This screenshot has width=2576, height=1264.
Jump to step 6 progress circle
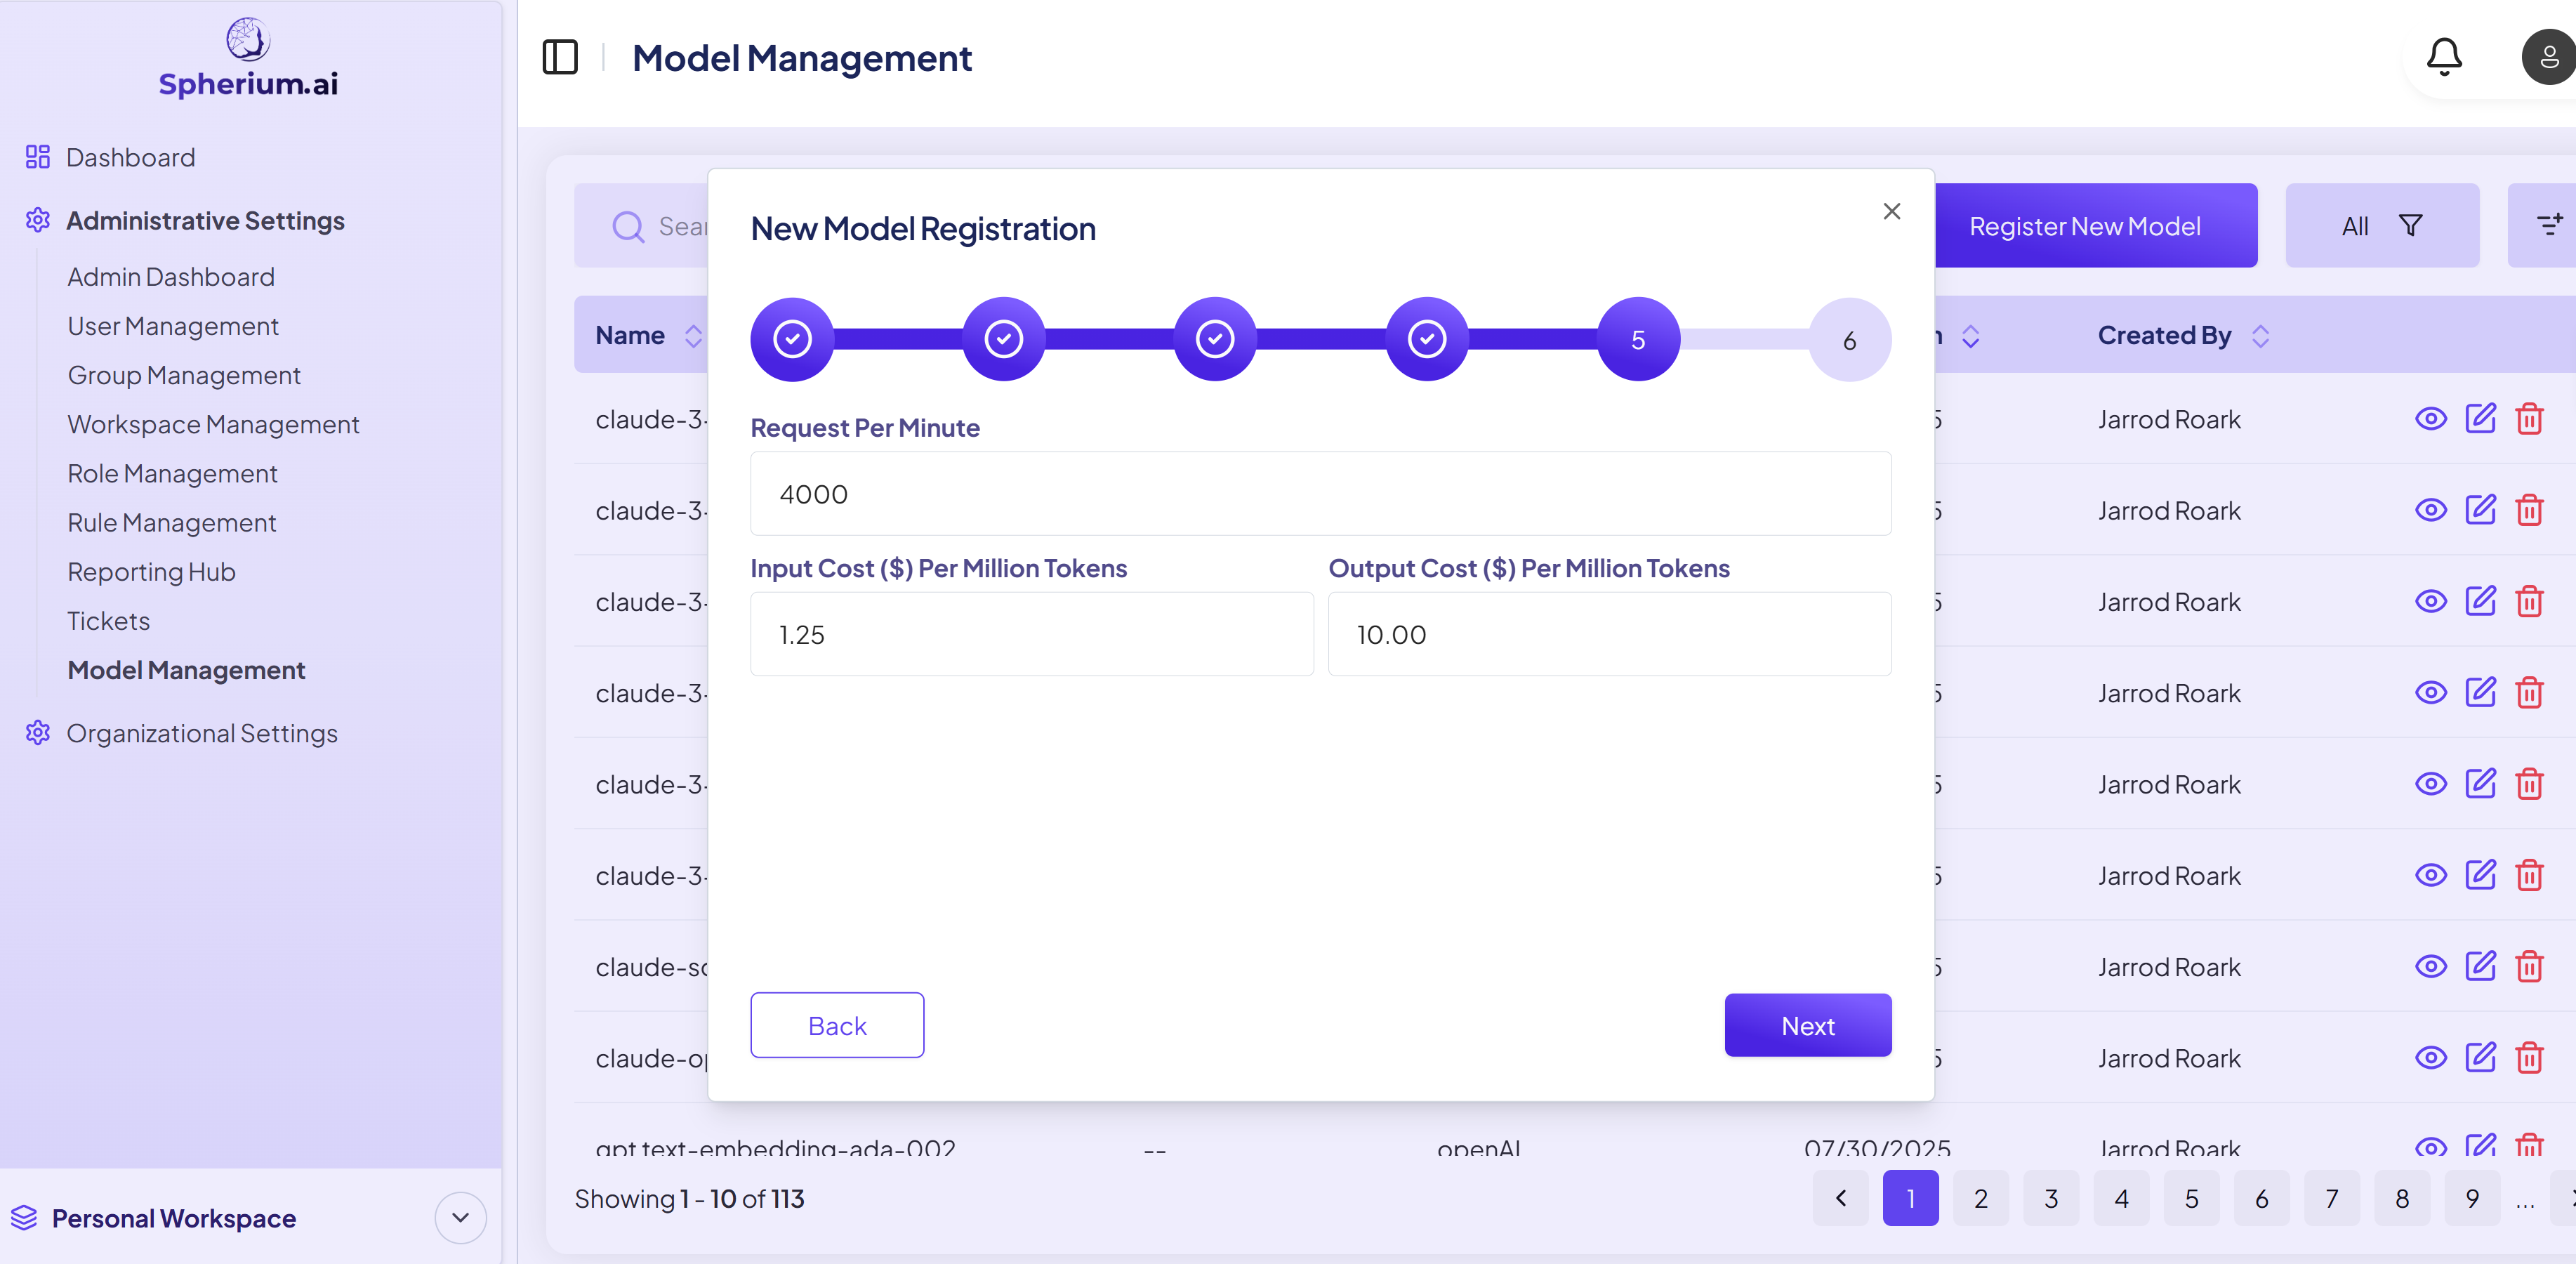1849,340
